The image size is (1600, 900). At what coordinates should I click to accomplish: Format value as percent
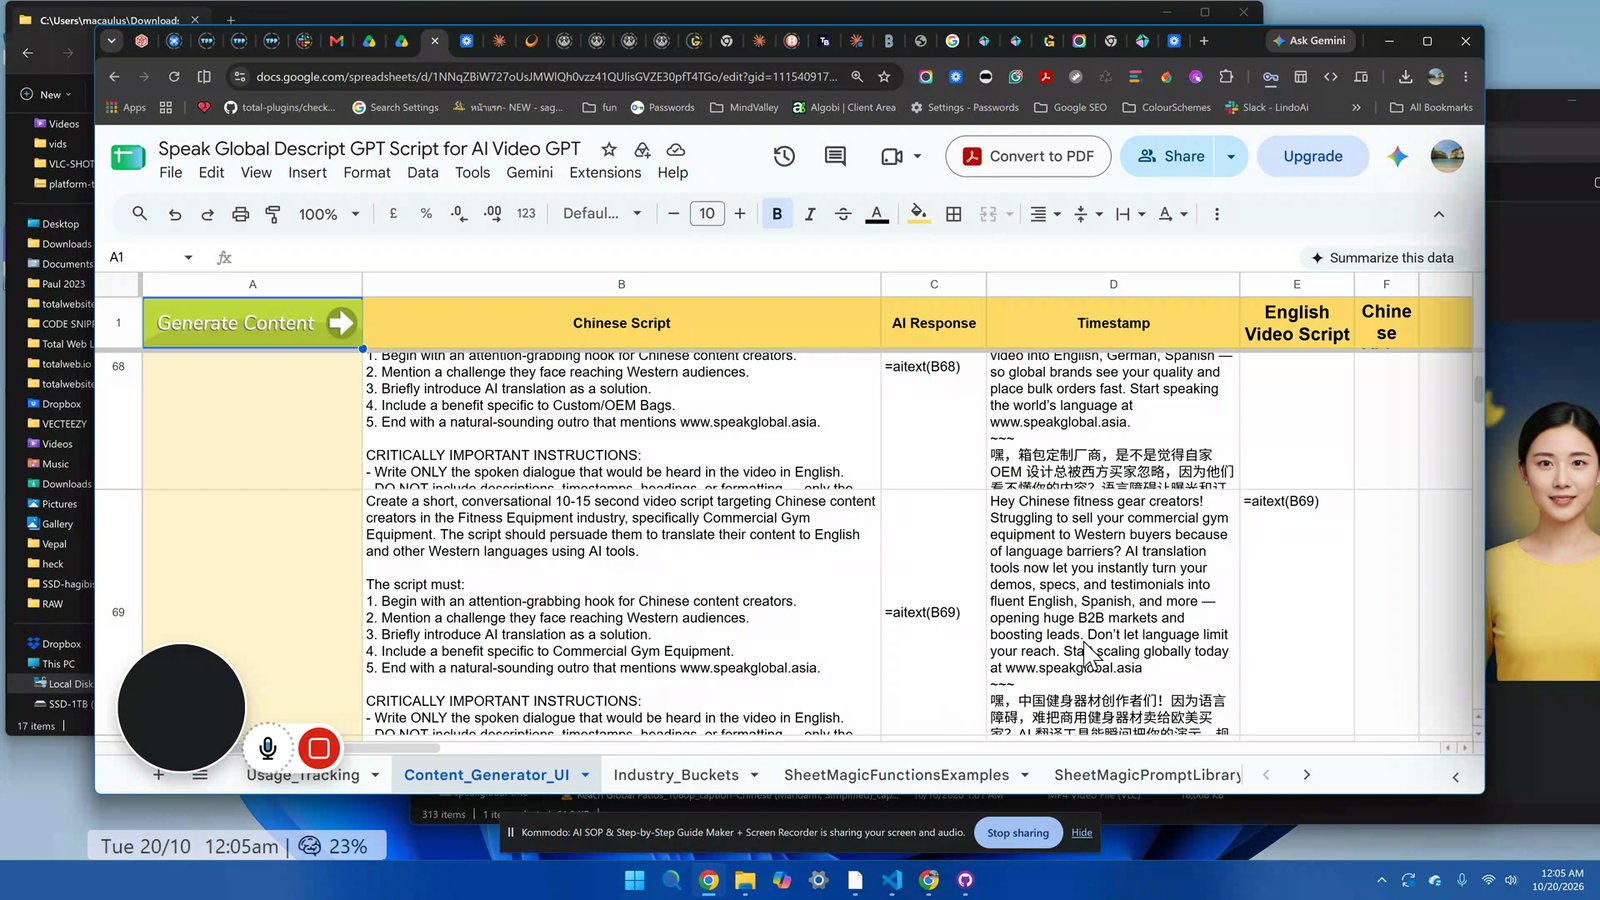[426, 214]
